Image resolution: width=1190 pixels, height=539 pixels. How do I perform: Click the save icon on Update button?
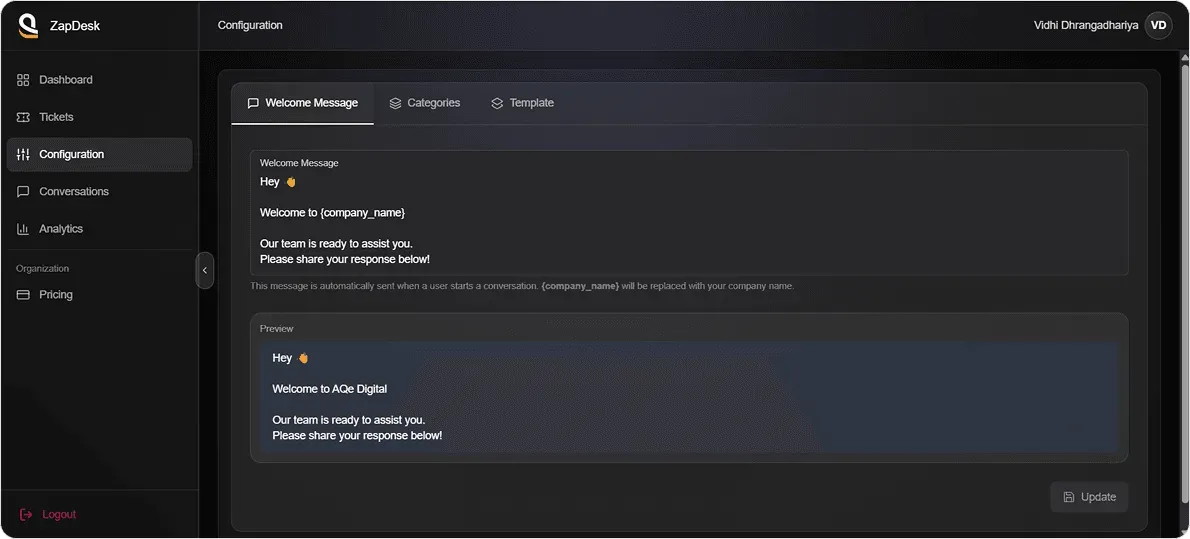(x=1069, y=497)
